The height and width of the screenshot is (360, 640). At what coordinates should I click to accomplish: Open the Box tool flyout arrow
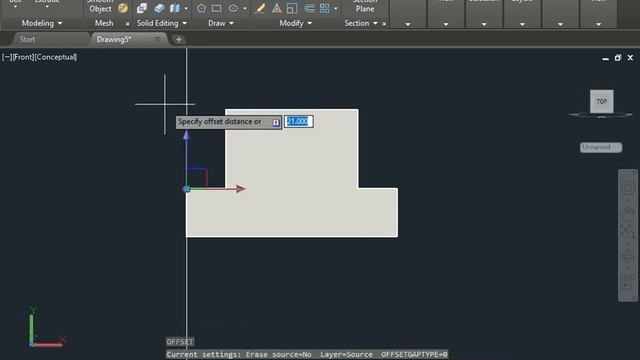15,7
